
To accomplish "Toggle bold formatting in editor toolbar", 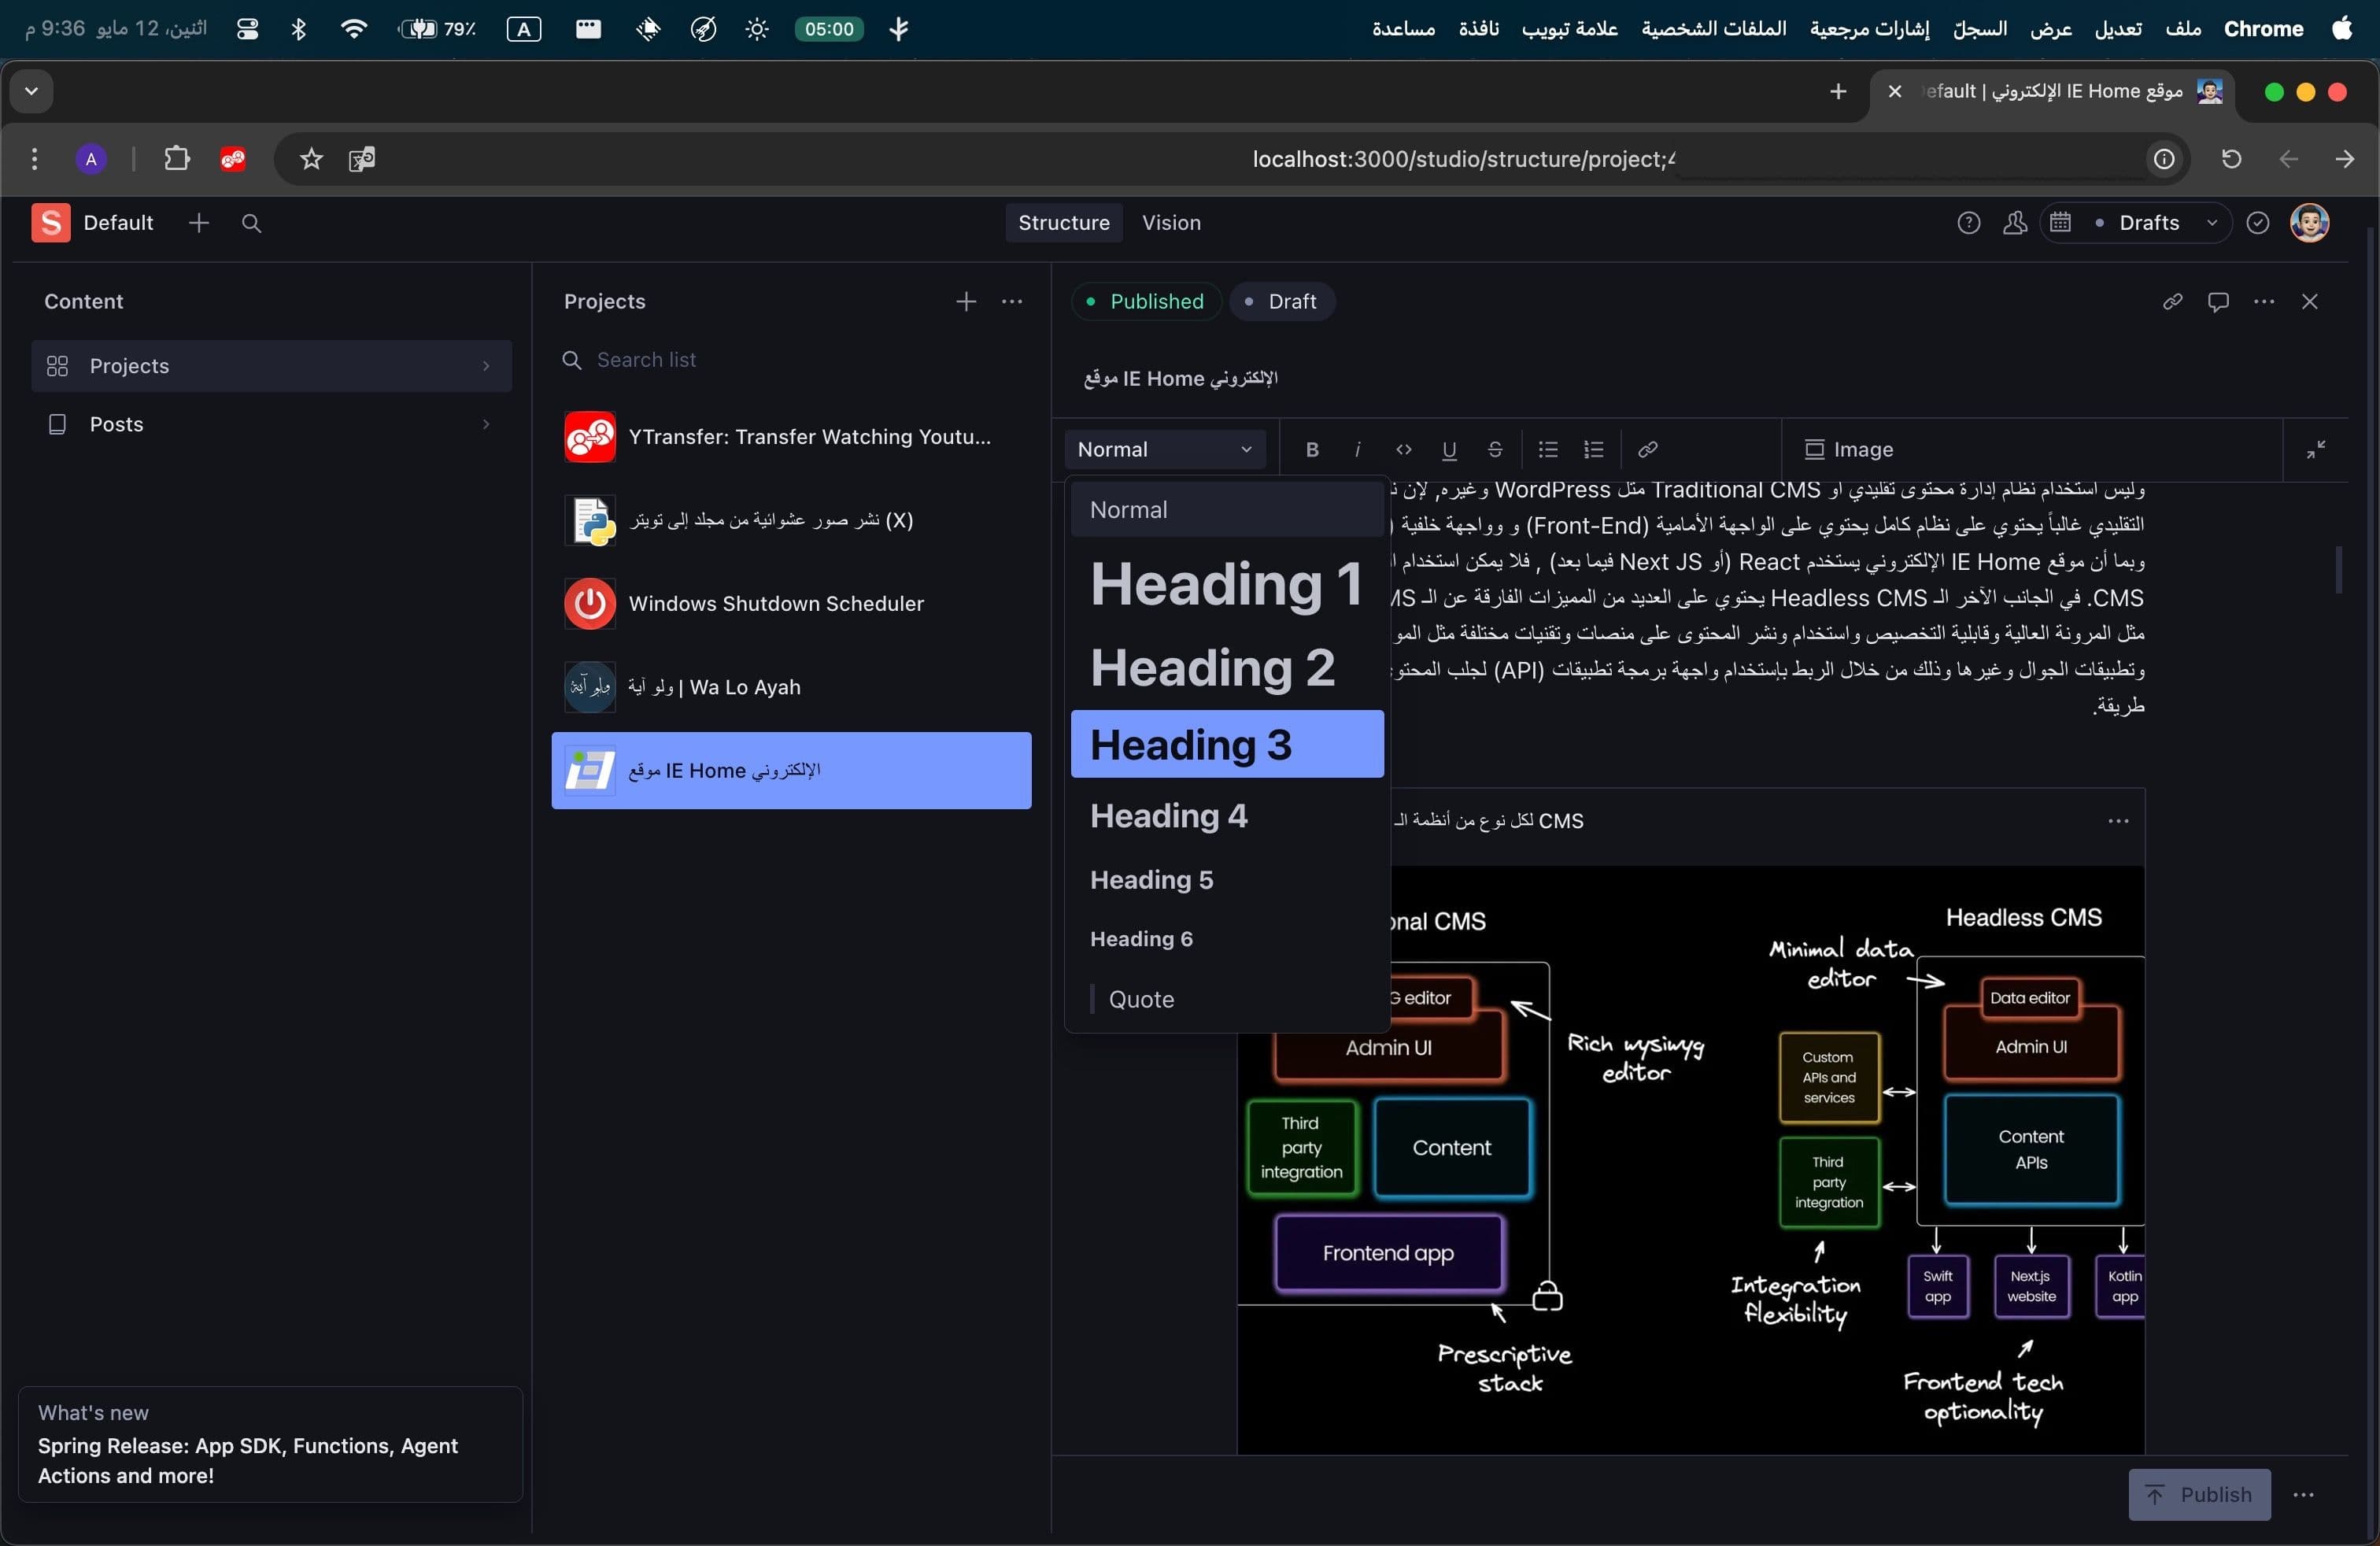I will pos(1311,449).
